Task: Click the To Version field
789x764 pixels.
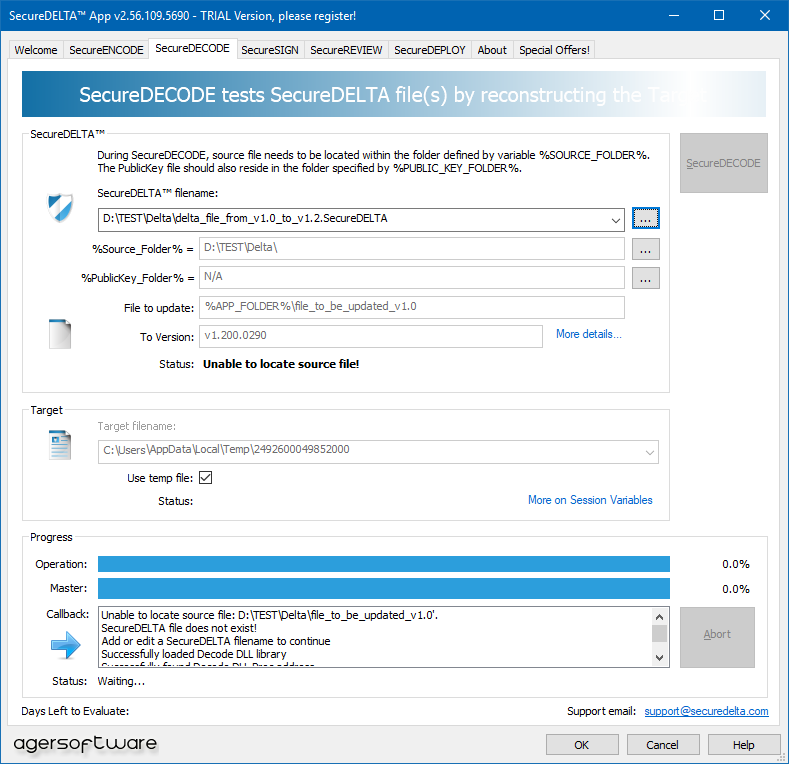Action: click(x=371, y=336)
